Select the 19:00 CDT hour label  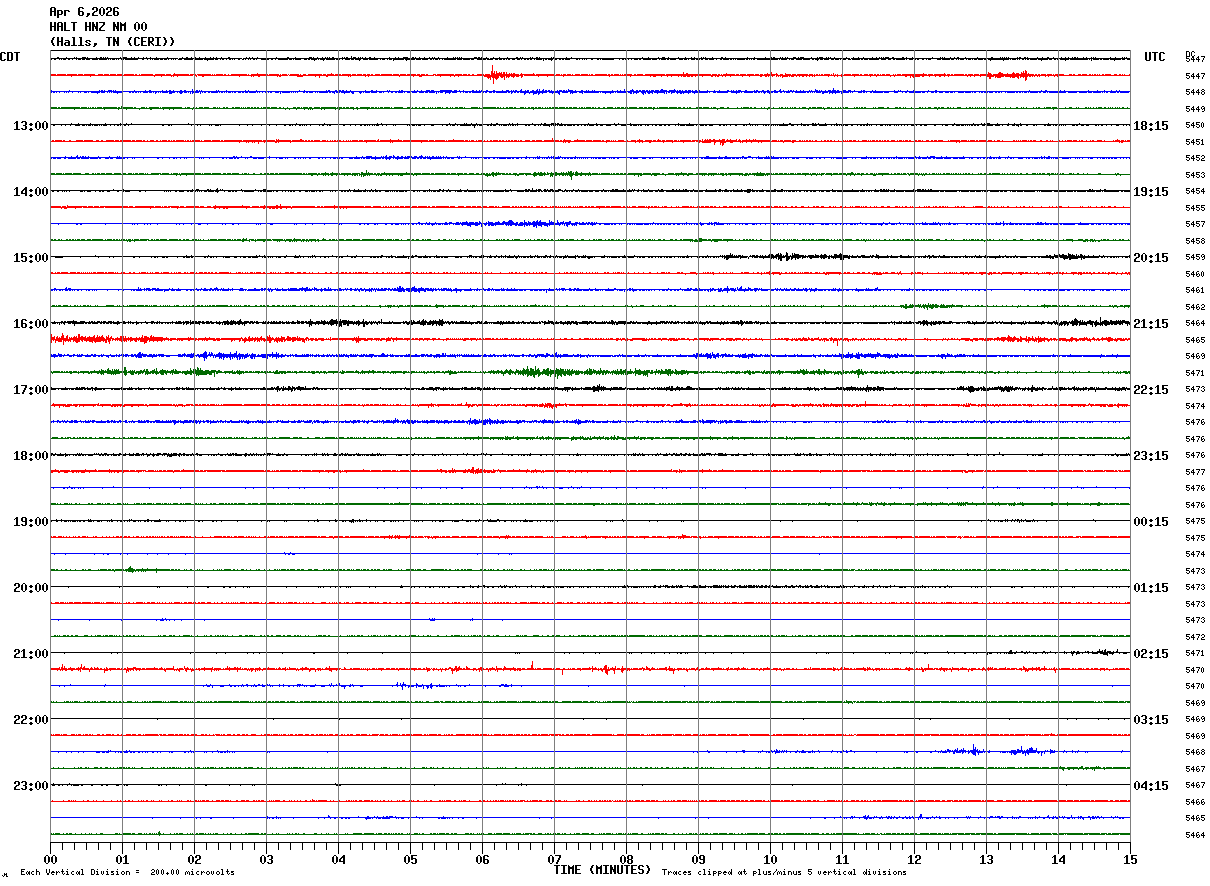coord(31,522)
